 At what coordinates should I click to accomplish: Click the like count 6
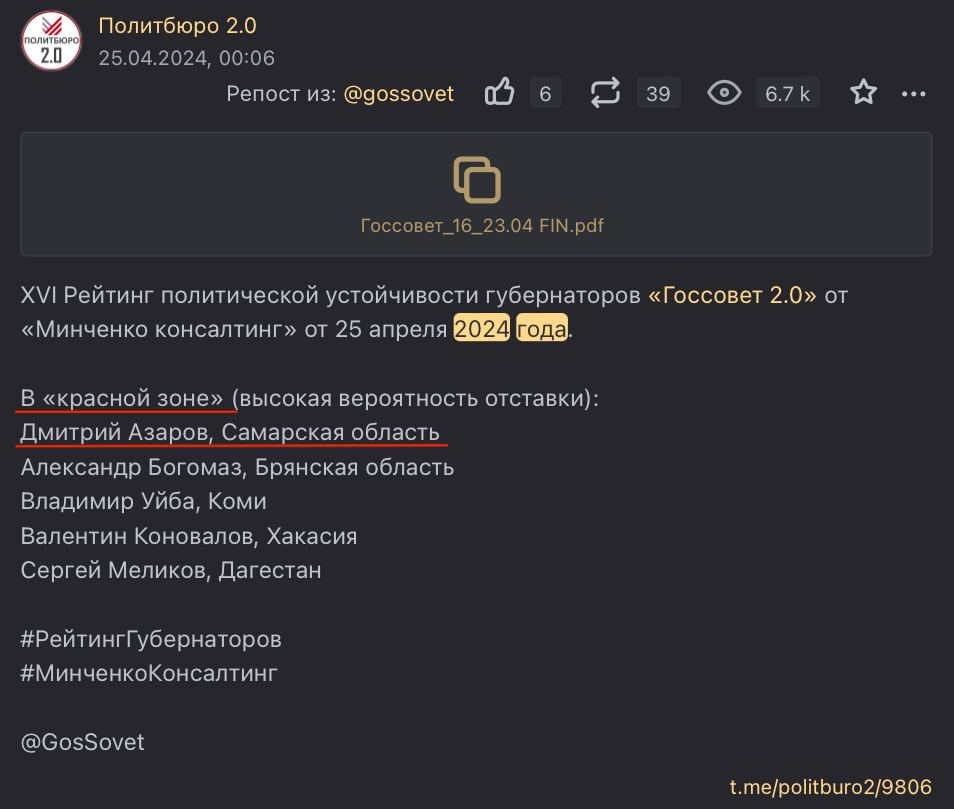545,94
